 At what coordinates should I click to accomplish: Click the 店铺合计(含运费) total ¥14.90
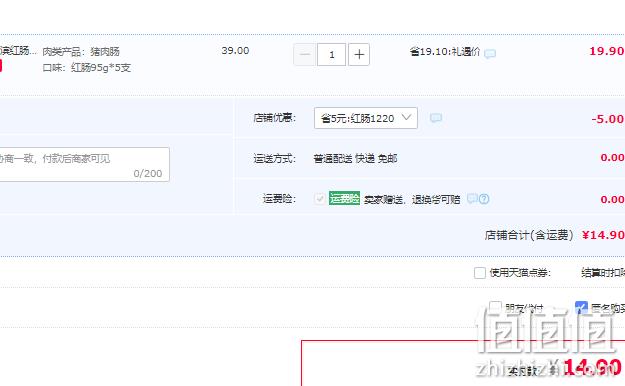click(x=603, y=235)
